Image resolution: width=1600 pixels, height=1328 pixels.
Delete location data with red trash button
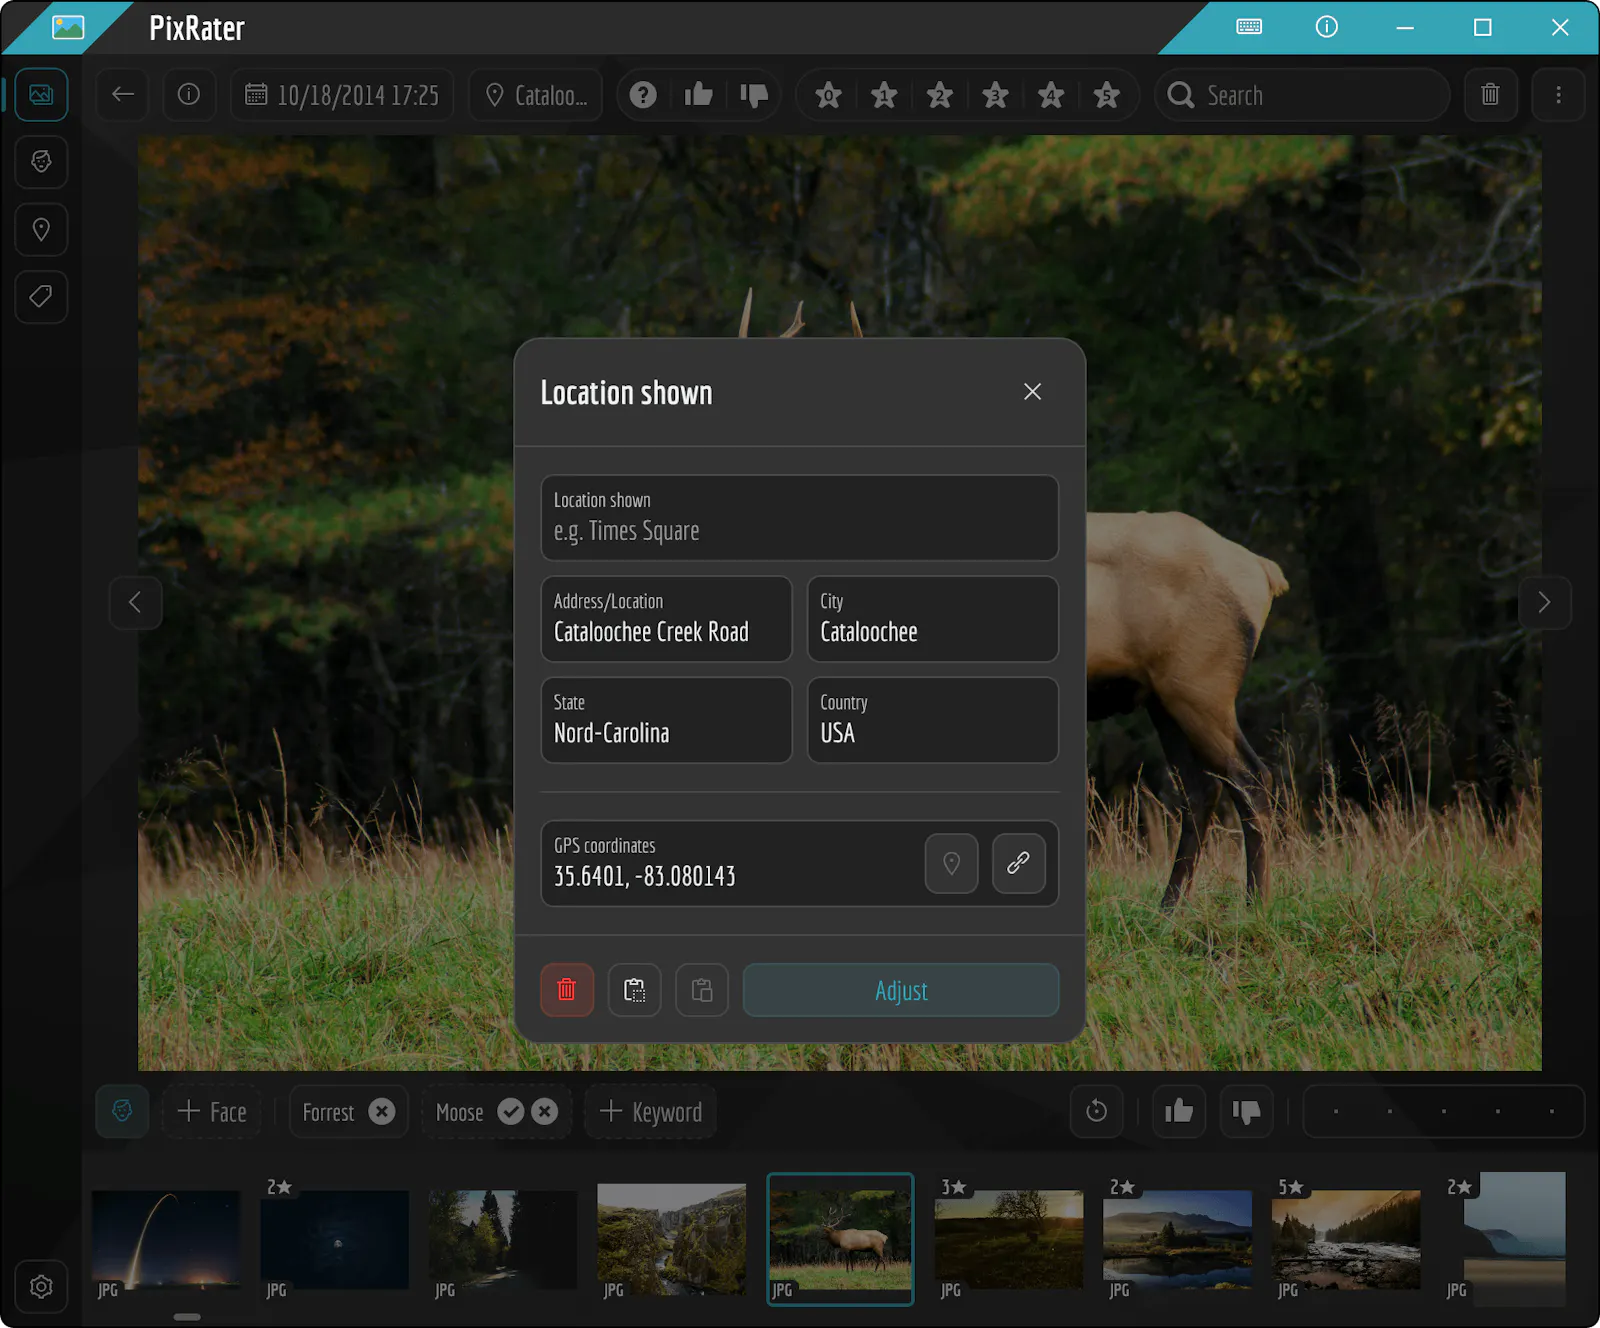tap(567, 990)
